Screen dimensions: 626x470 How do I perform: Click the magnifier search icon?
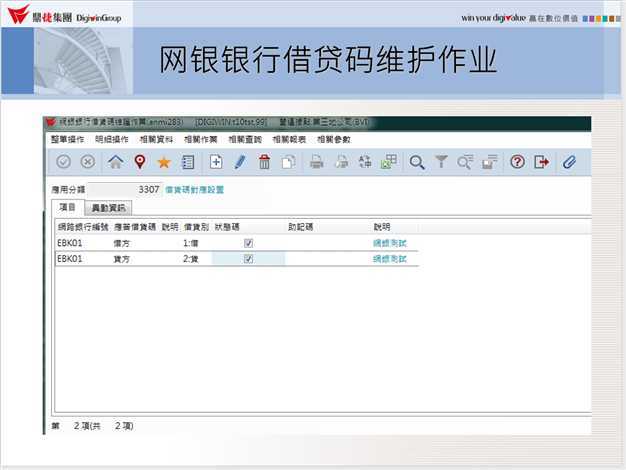click(417, 162)
